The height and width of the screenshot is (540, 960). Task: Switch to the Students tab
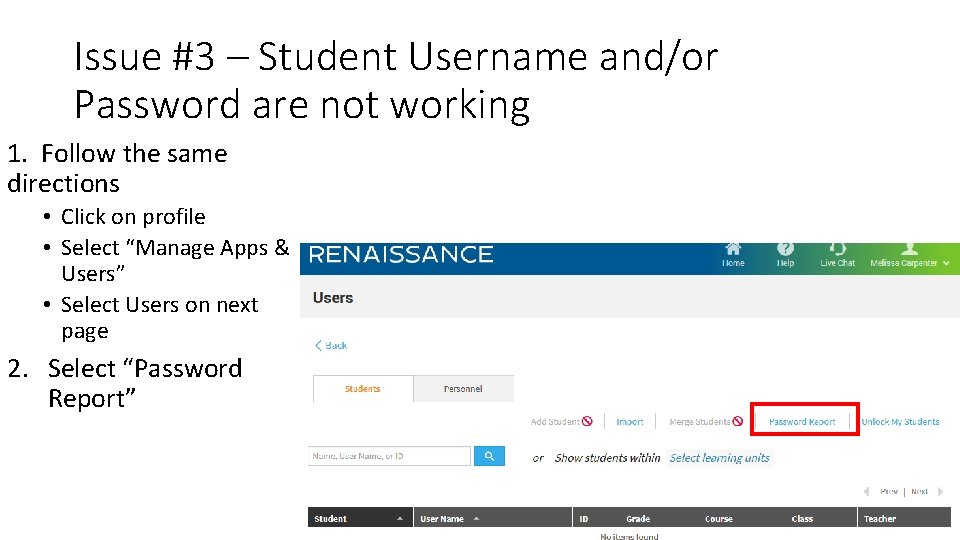(362, 389)
